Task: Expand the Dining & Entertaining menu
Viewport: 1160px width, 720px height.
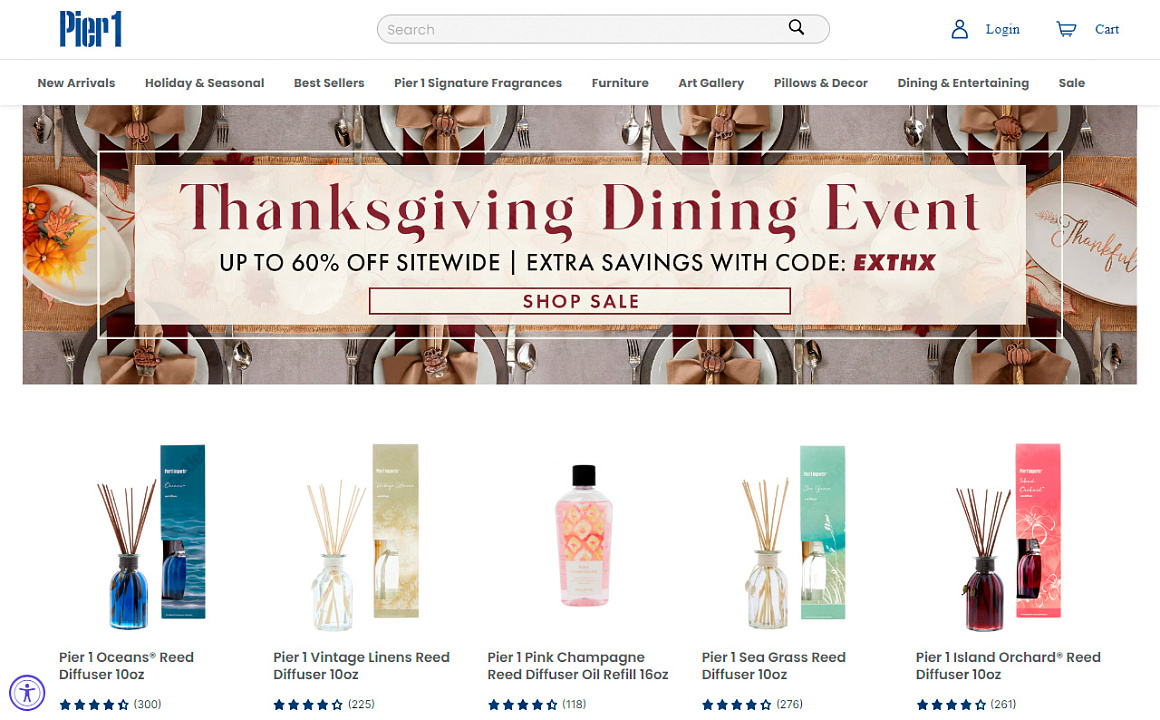Action: coord(962,83)
